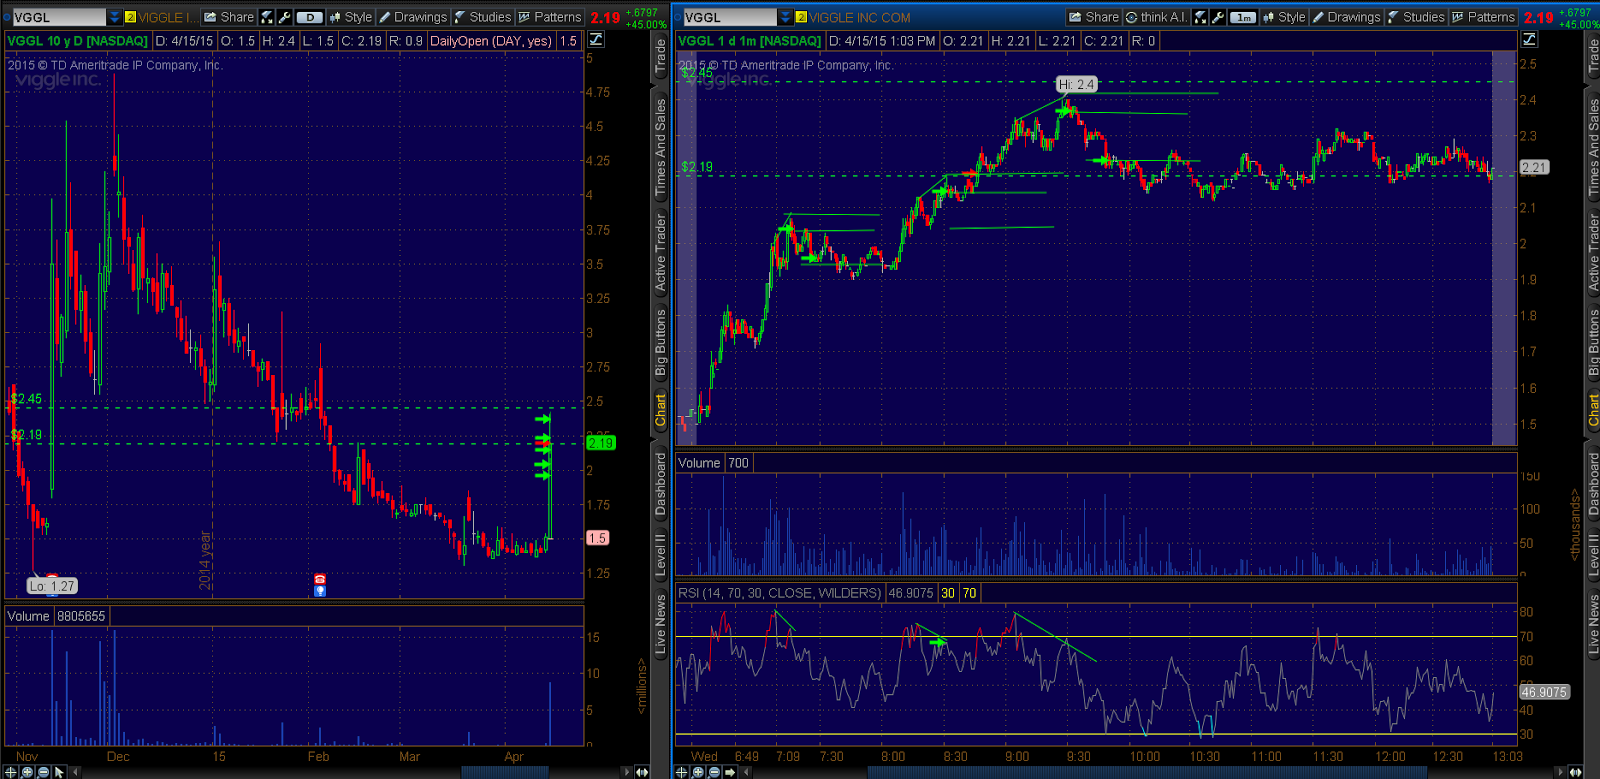Screen dimensions: 1600x779
Task: Toggle the right chart's drawing-set icon at header right
Action: click(x=1529, y=40)
